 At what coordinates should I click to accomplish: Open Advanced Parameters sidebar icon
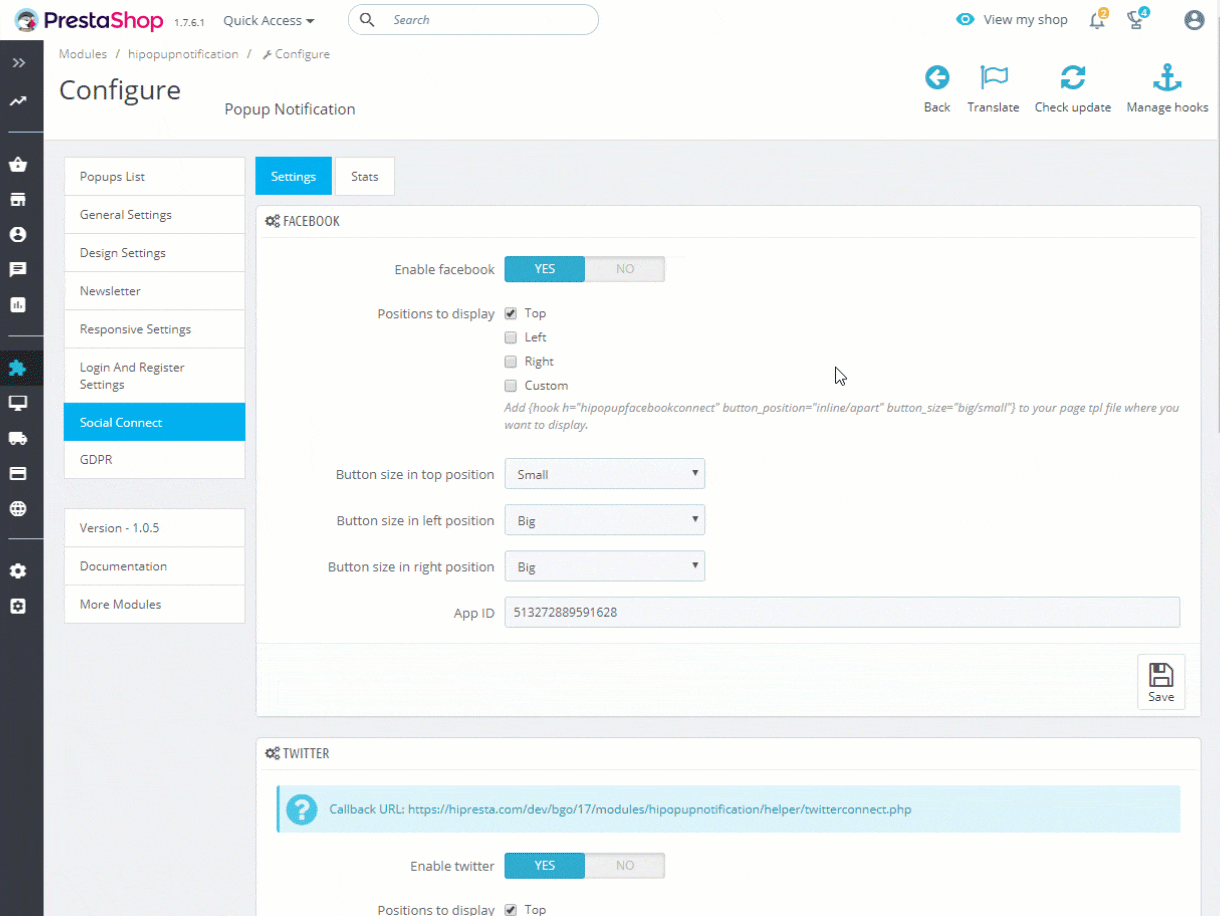[x=18, y=606]
